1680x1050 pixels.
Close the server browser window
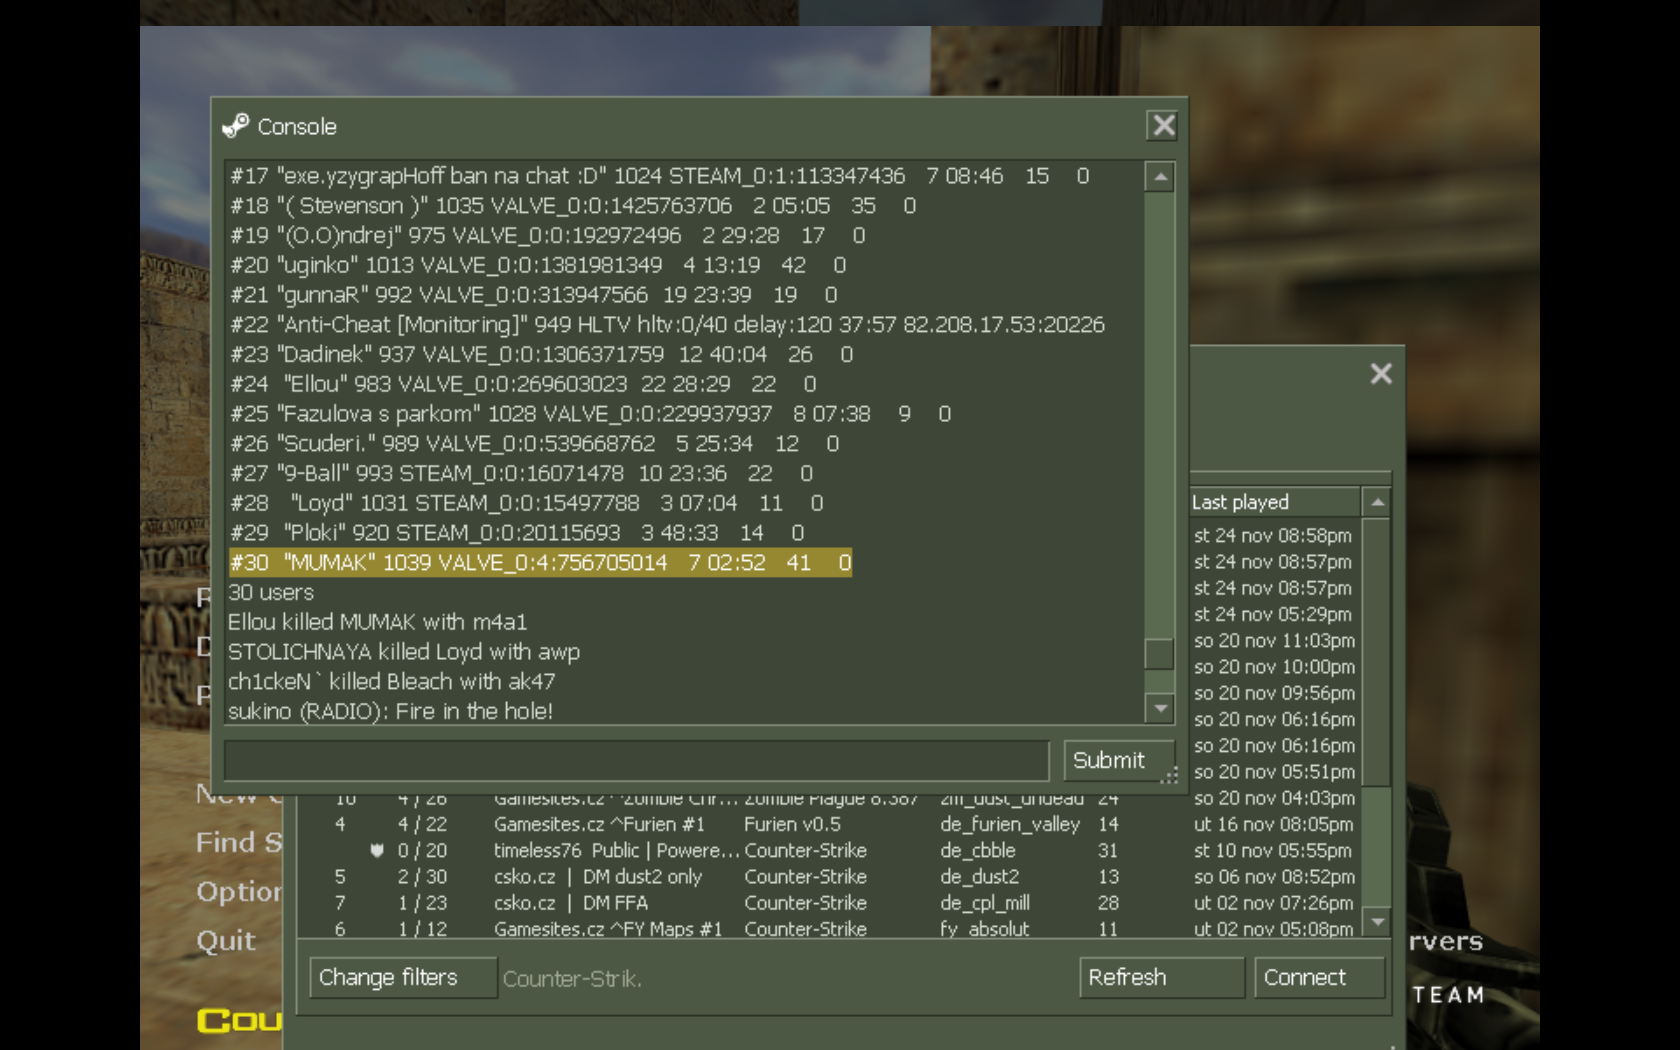point(1381,374)
